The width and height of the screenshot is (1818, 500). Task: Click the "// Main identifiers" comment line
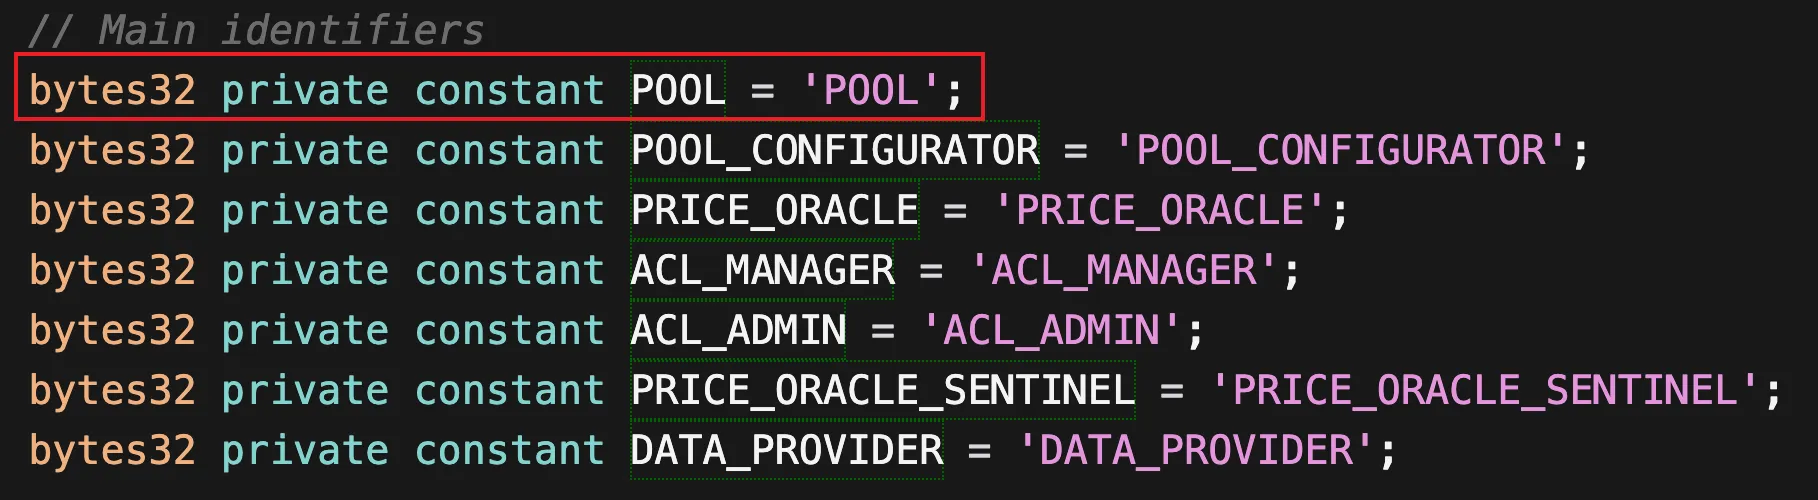[256, 30]
